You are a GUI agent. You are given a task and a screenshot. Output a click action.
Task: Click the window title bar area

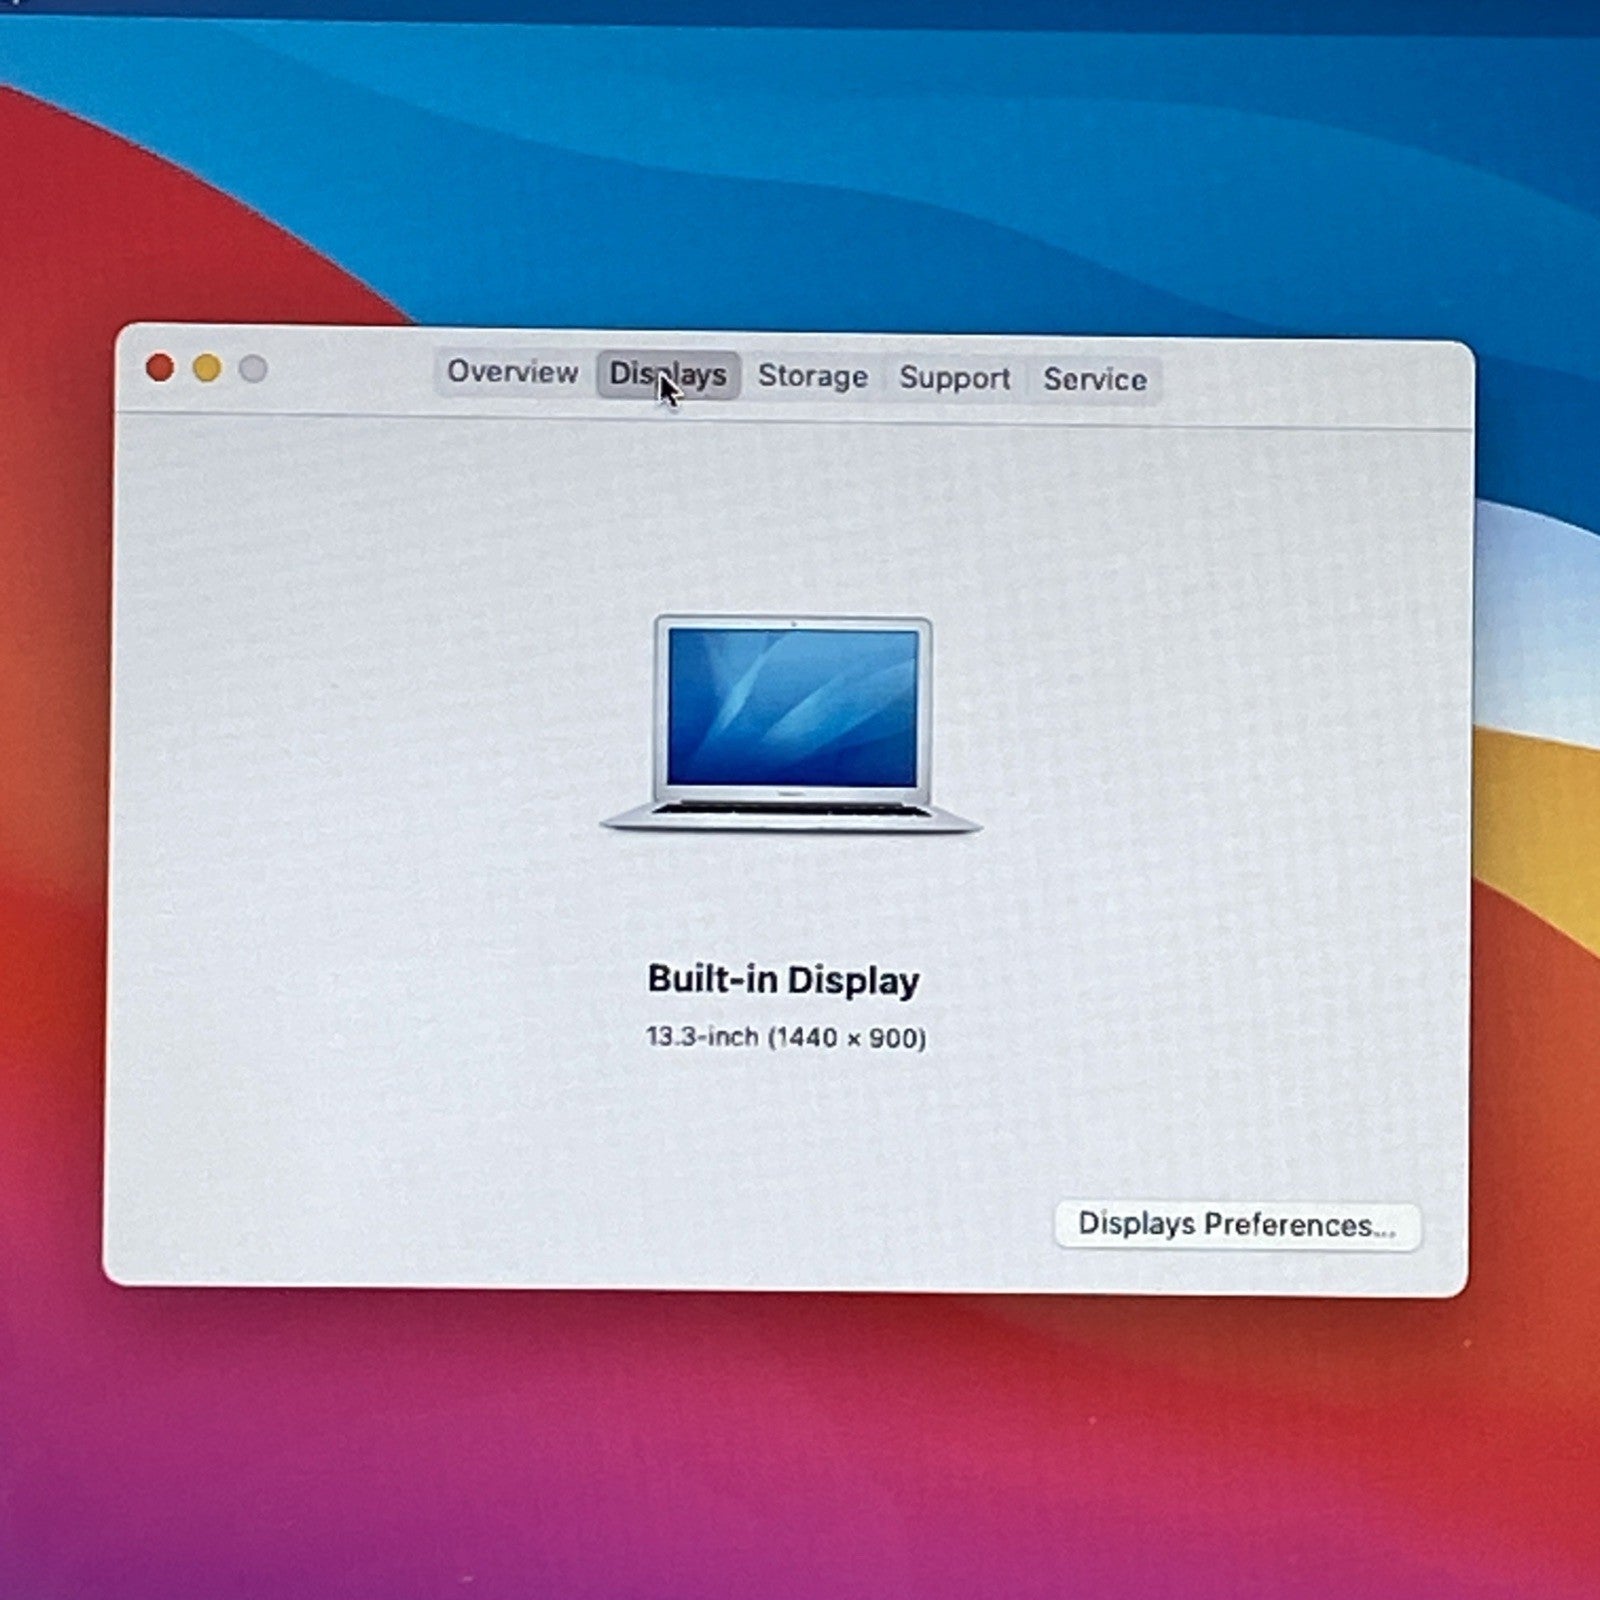[1300, 375]
